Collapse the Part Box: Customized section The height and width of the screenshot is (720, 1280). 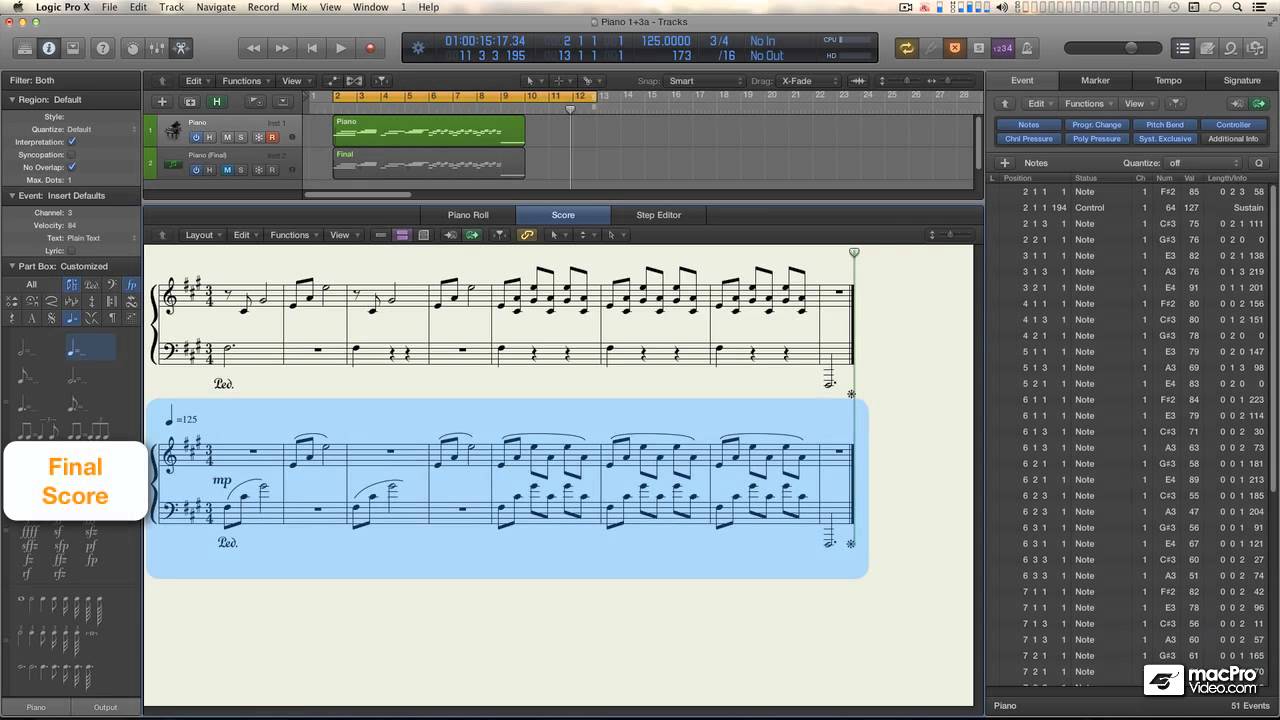pos(12,266)
